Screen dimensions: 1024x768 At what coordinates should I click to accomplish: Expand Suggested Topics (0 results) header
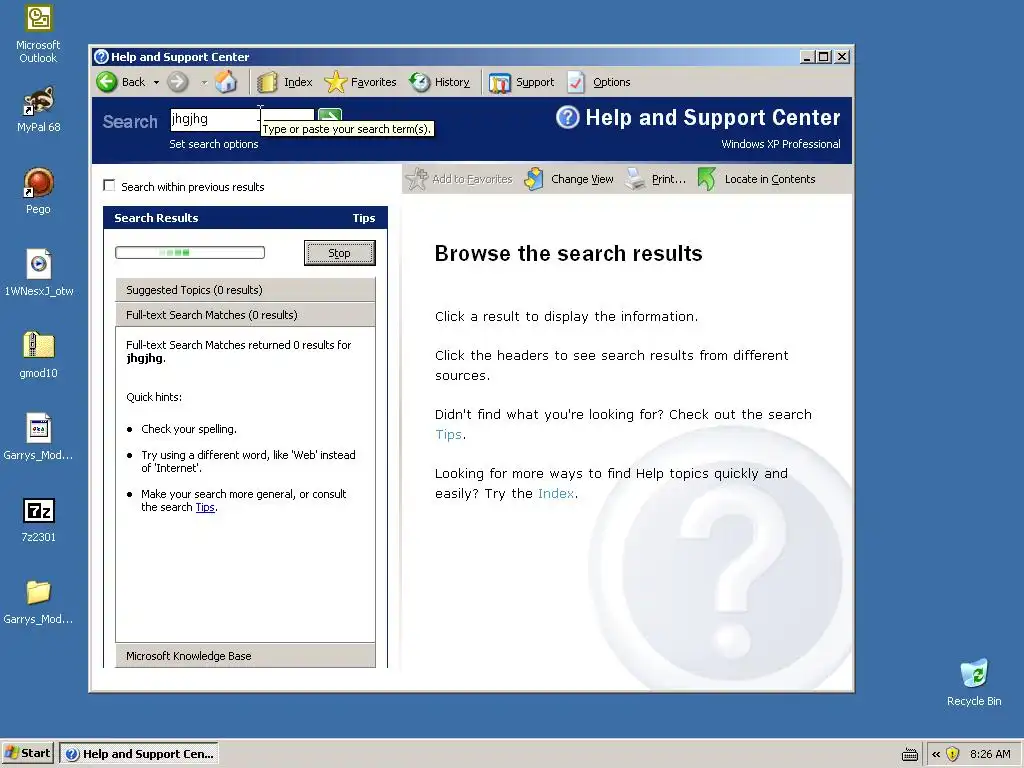pos(246,290)
